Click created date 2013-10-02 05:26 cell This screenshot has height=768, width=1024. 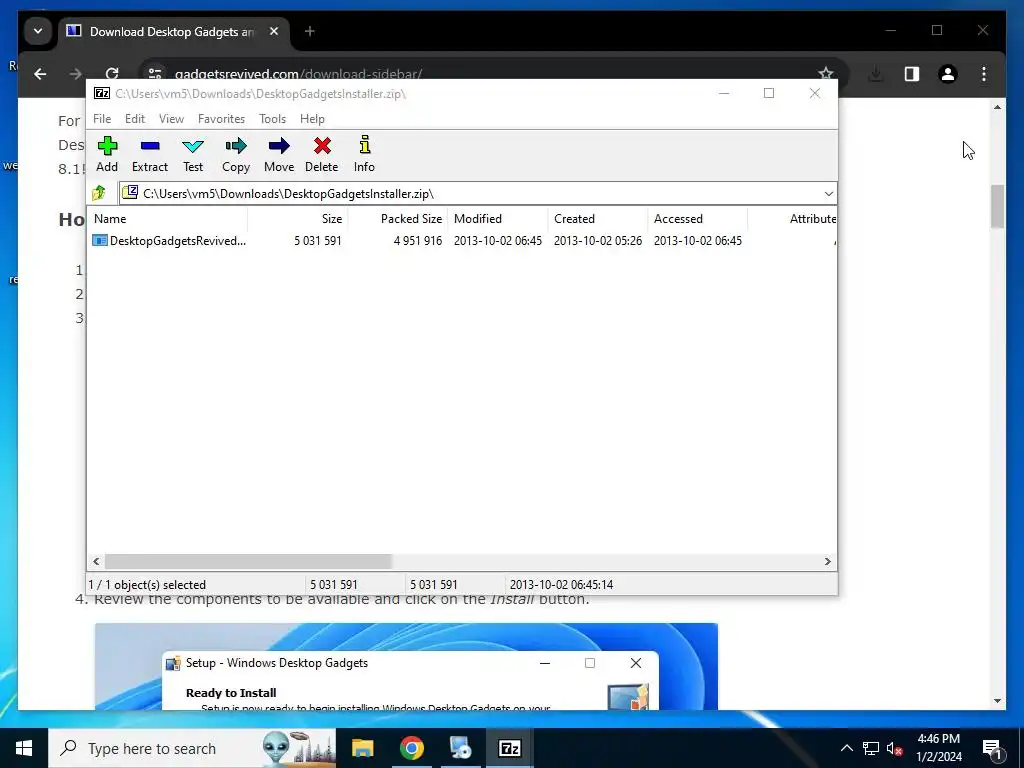[x=598, y=240]
